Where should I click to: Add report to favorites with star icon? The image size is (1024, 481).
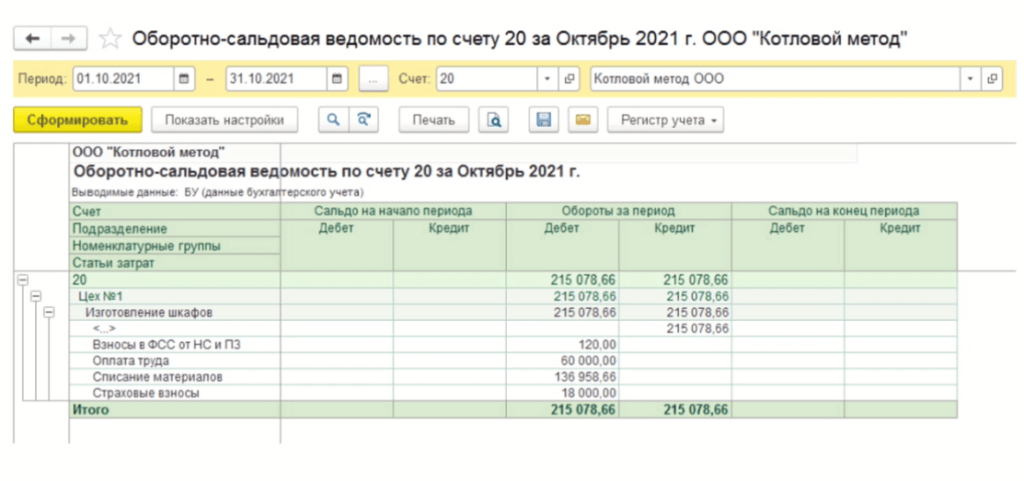pyautogui.click(x=110, y=38)
